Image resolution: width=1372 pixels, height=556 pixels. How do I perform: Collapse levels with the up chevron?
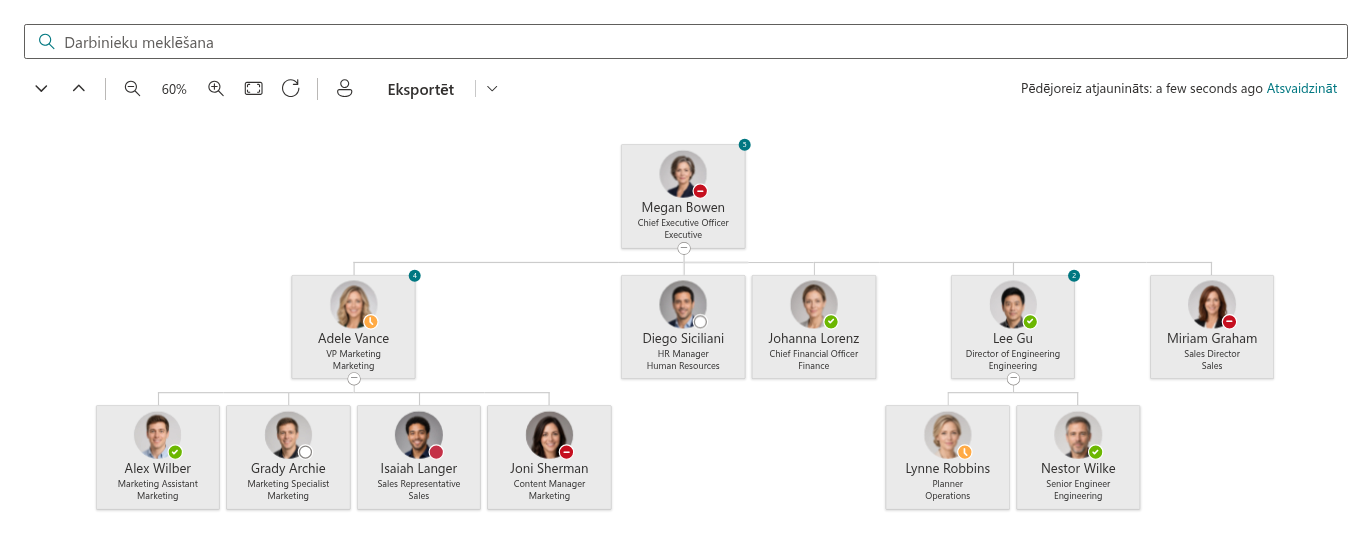click(79, 89)
